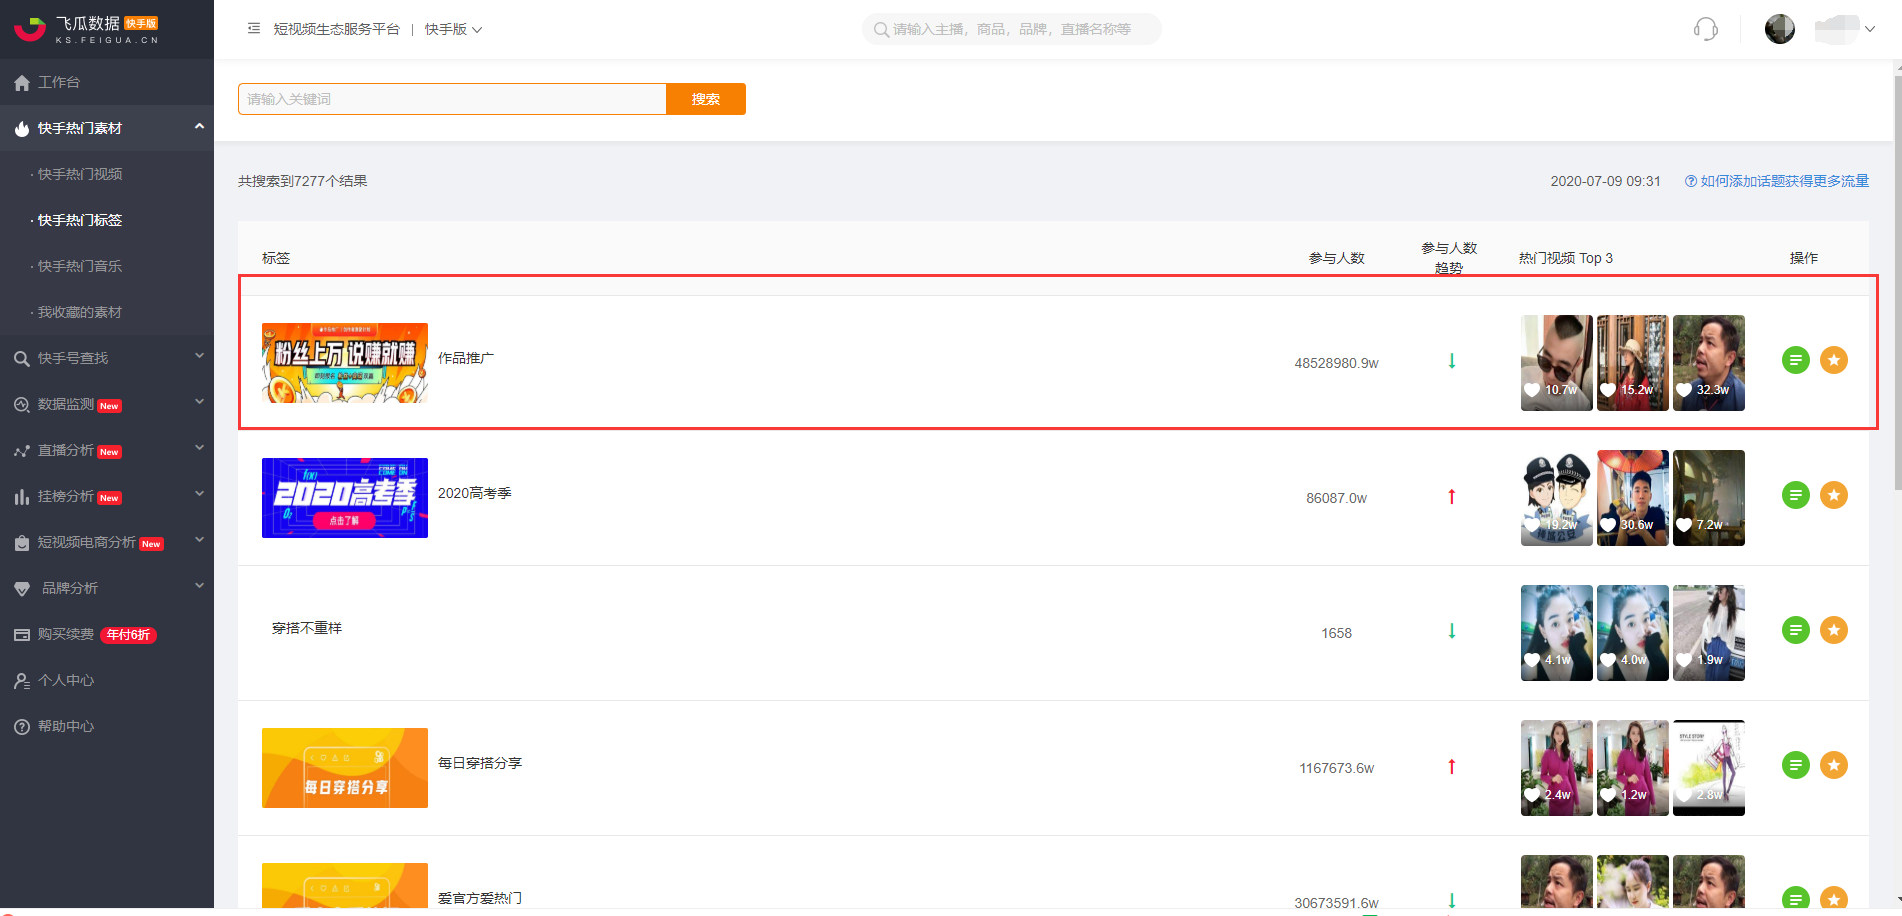This screenshot has height=916, width=1902.
Task: Click the sidebar collapse hamburger icon
Action: tap(254, 29)
